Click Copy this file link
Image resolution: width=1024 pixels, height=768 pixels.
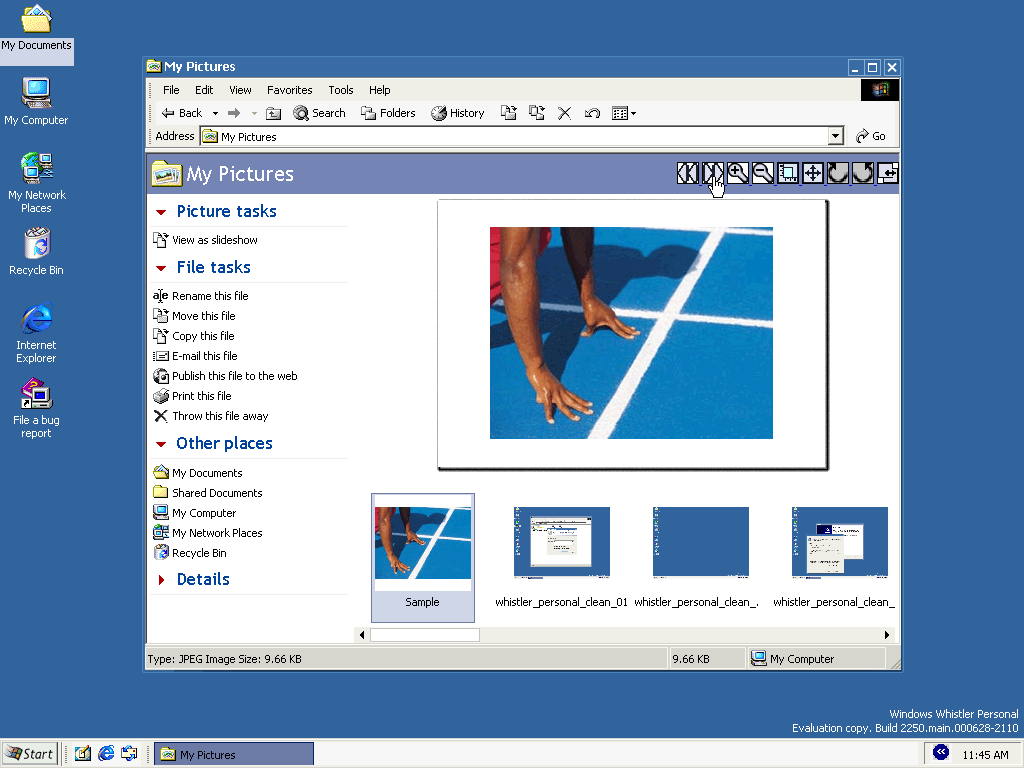203,336
